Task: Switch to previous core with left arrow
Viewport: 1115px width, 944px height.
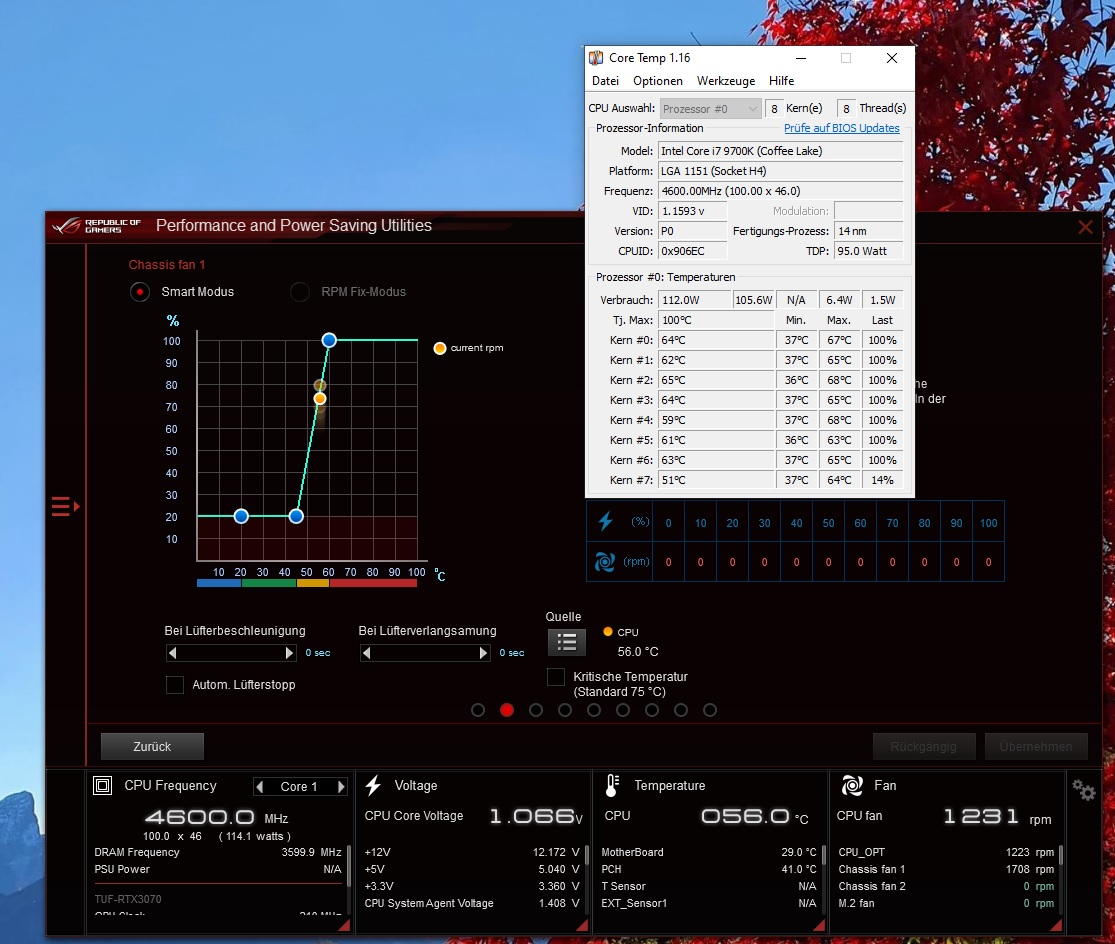Action: [x=260, y=786]
